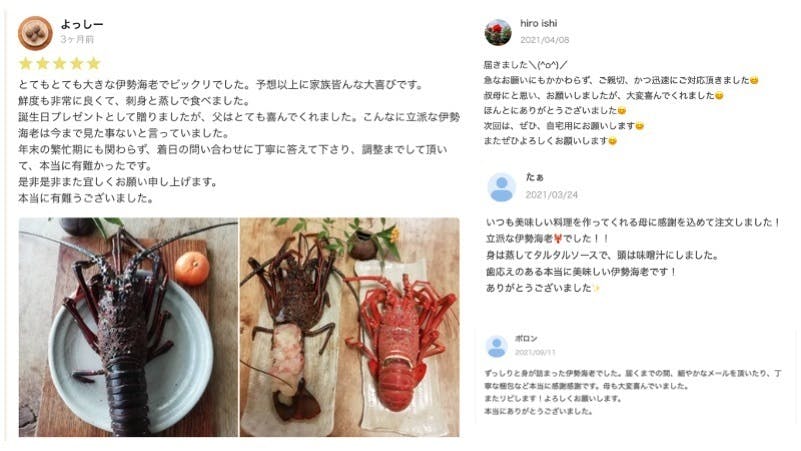The width and height of the screenshot is (801, 451).
Task: Click the first yellow rating star
Action: click(26, 63)
